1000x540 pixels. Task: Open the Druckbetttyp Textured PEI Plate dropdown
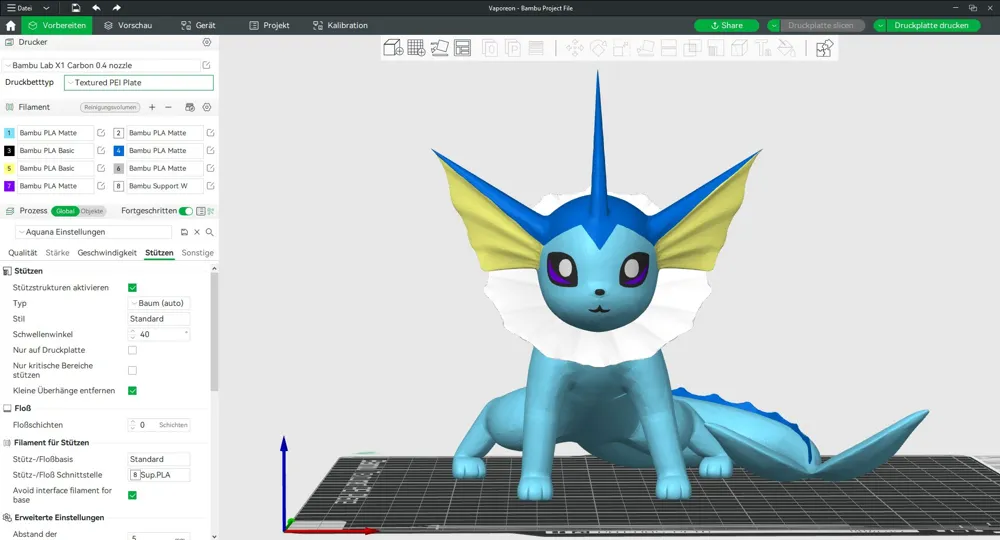[x=139, y=82]
